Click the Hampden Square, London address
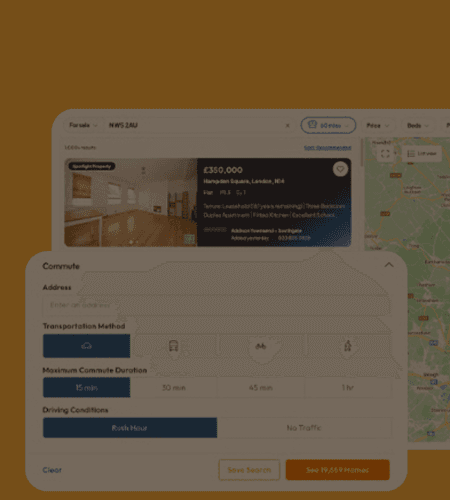The height and width of the screenshot is (500, 450). [x=244, y=181]
